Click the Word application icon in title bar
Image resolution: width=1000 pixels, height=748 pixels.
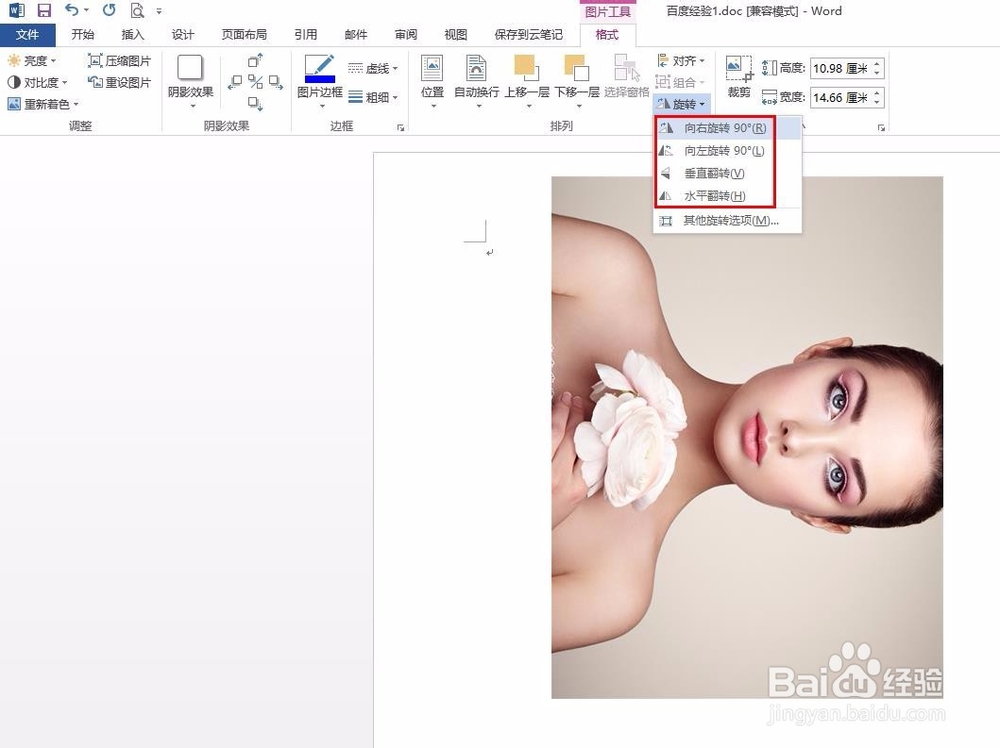(16, 10)
